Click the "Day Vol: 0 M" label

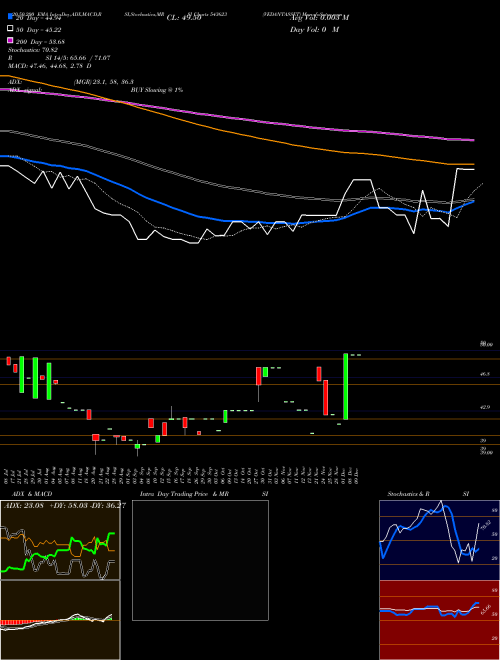(314, 29)
